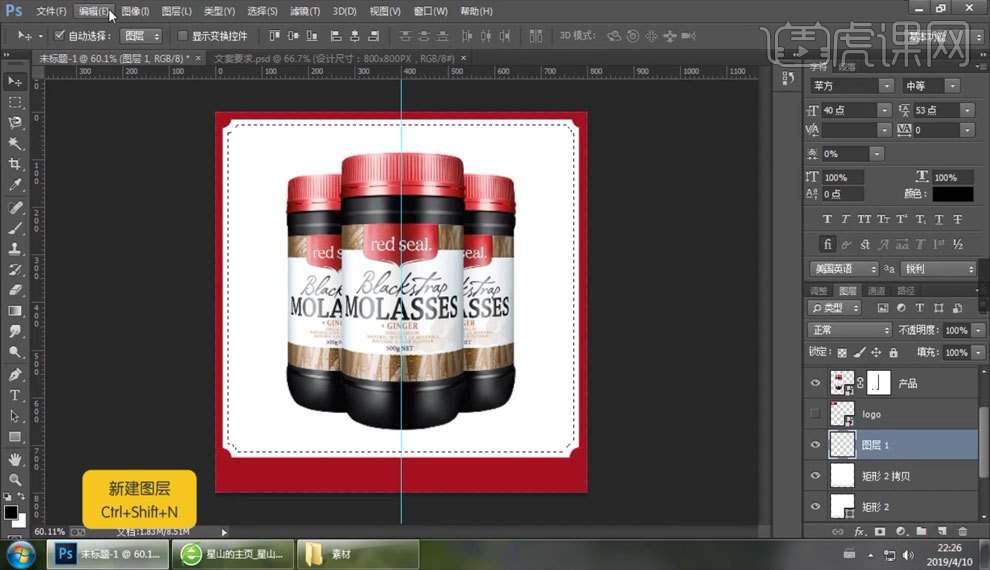Filter layers by type layers (T icon)
This screenshot has height=570, width=990.
point(919,308)
